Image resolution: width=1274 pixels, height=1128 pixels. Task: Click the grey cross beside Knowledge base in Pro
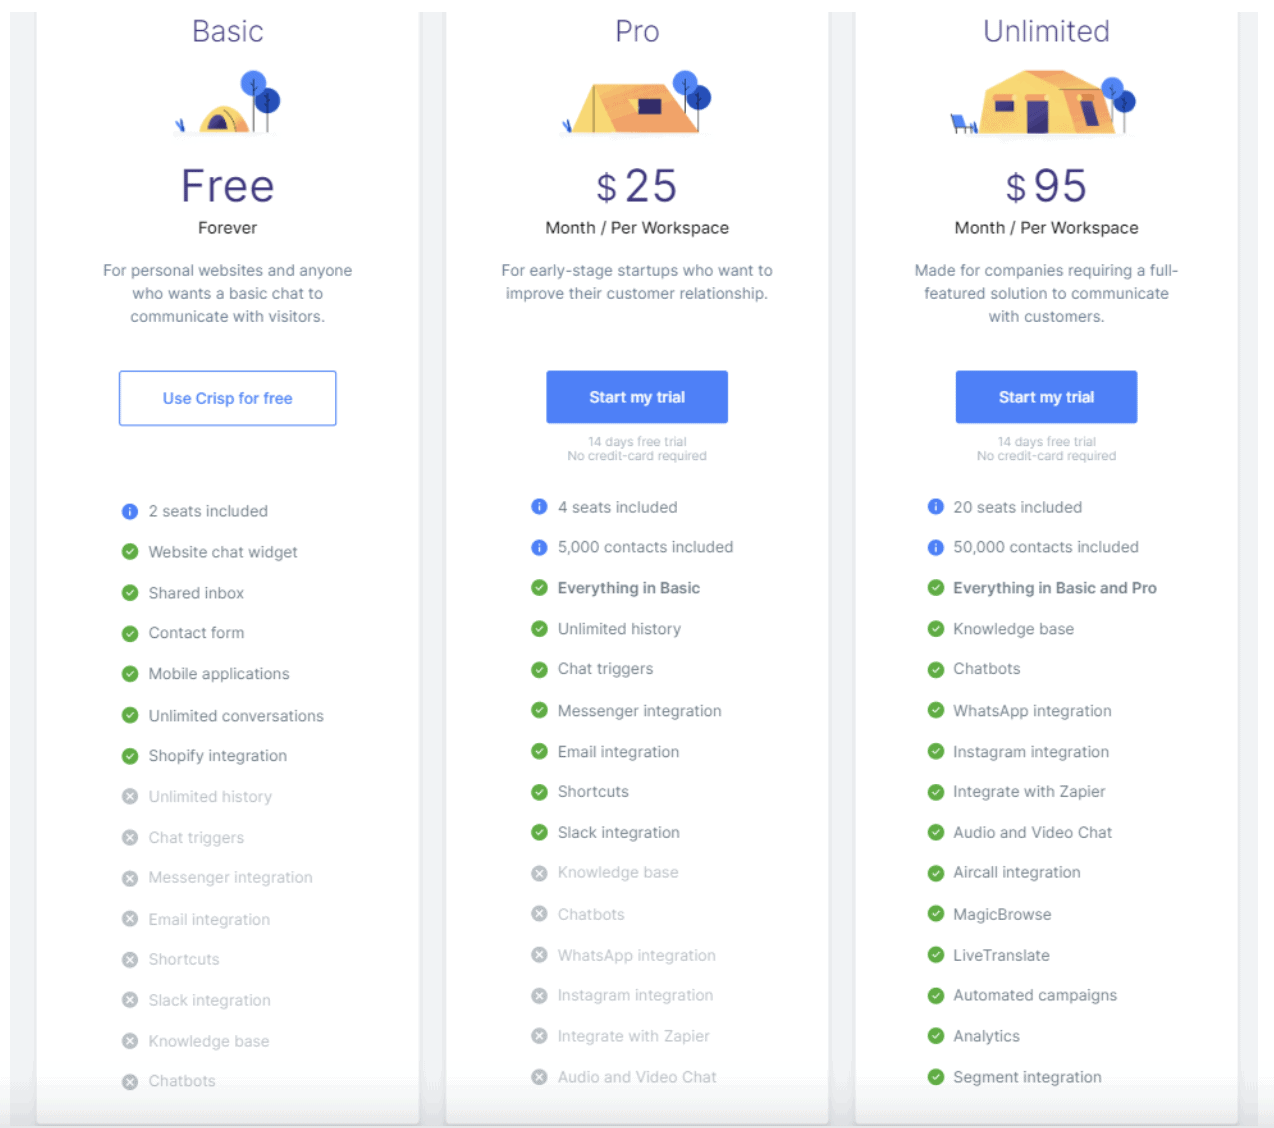point(539,873)
